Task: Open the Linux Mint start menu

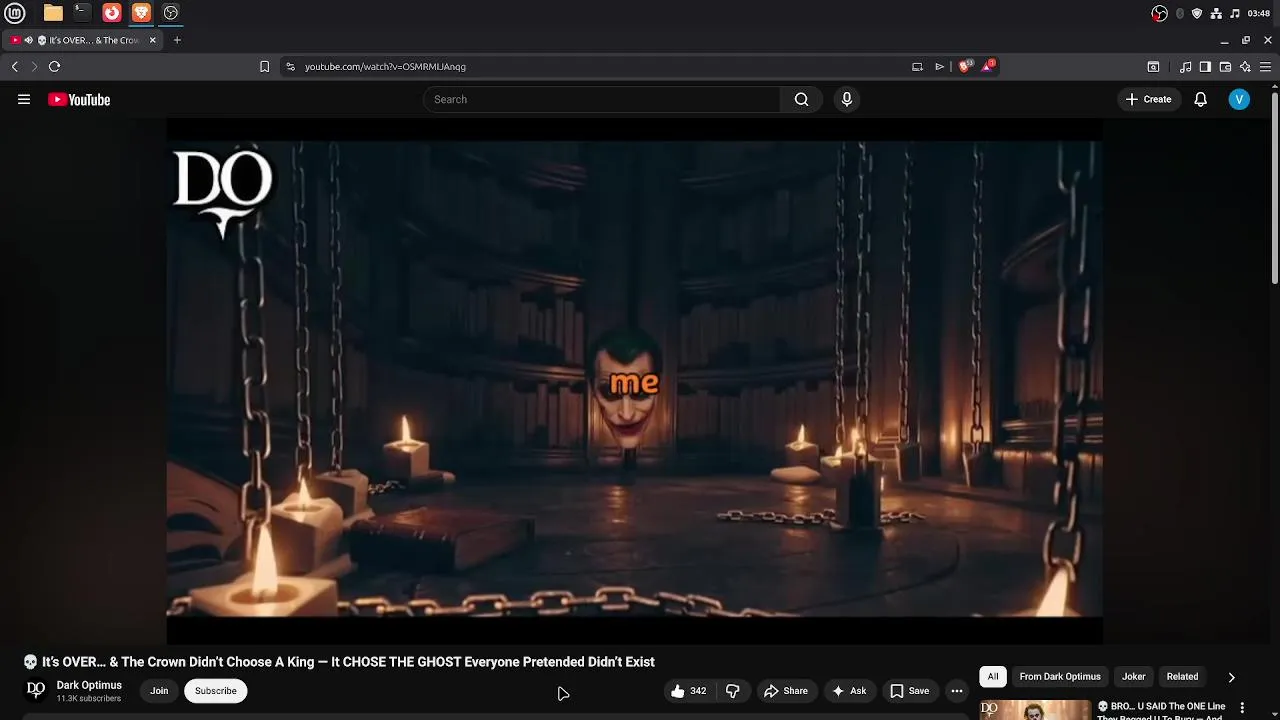Action: coord(15,13)
